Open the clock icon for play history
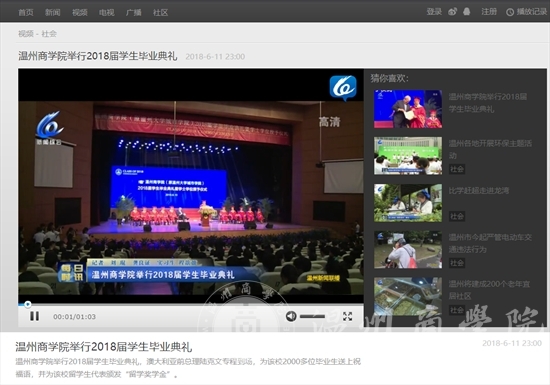The width and height of the screenshot is (550, 385). coord(510,12)
